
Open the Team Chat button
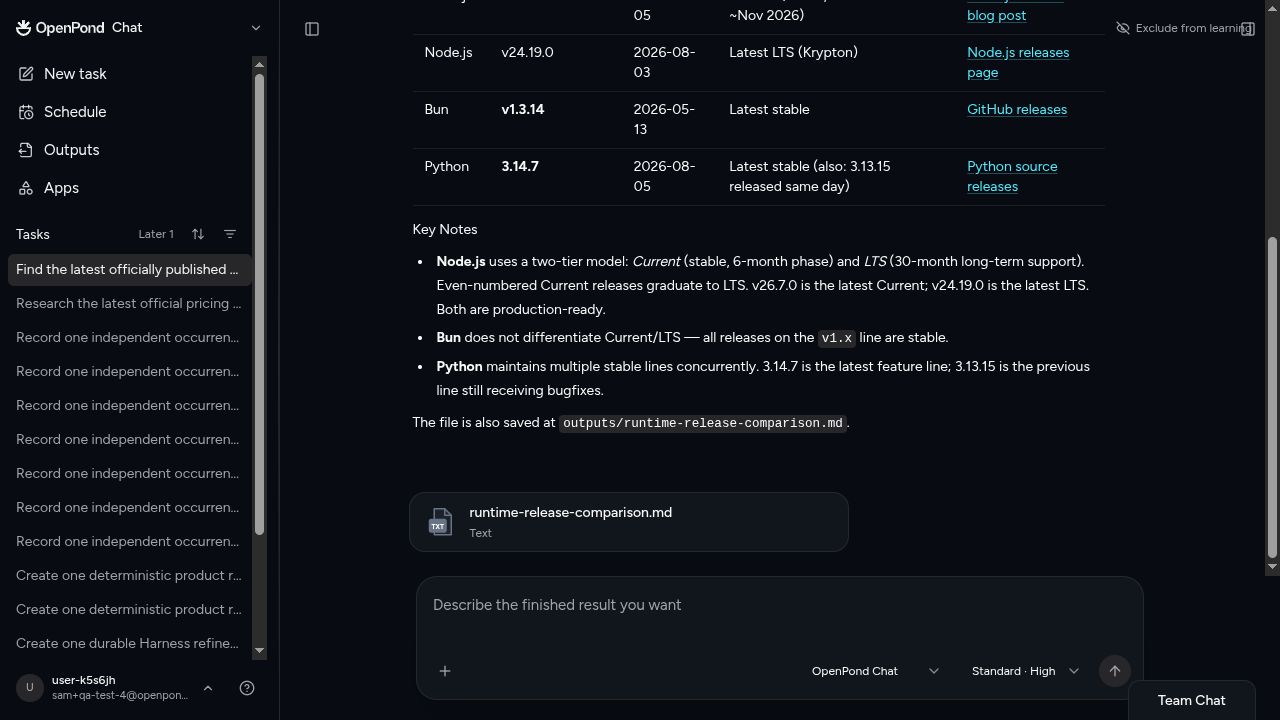coord(1191,700)
